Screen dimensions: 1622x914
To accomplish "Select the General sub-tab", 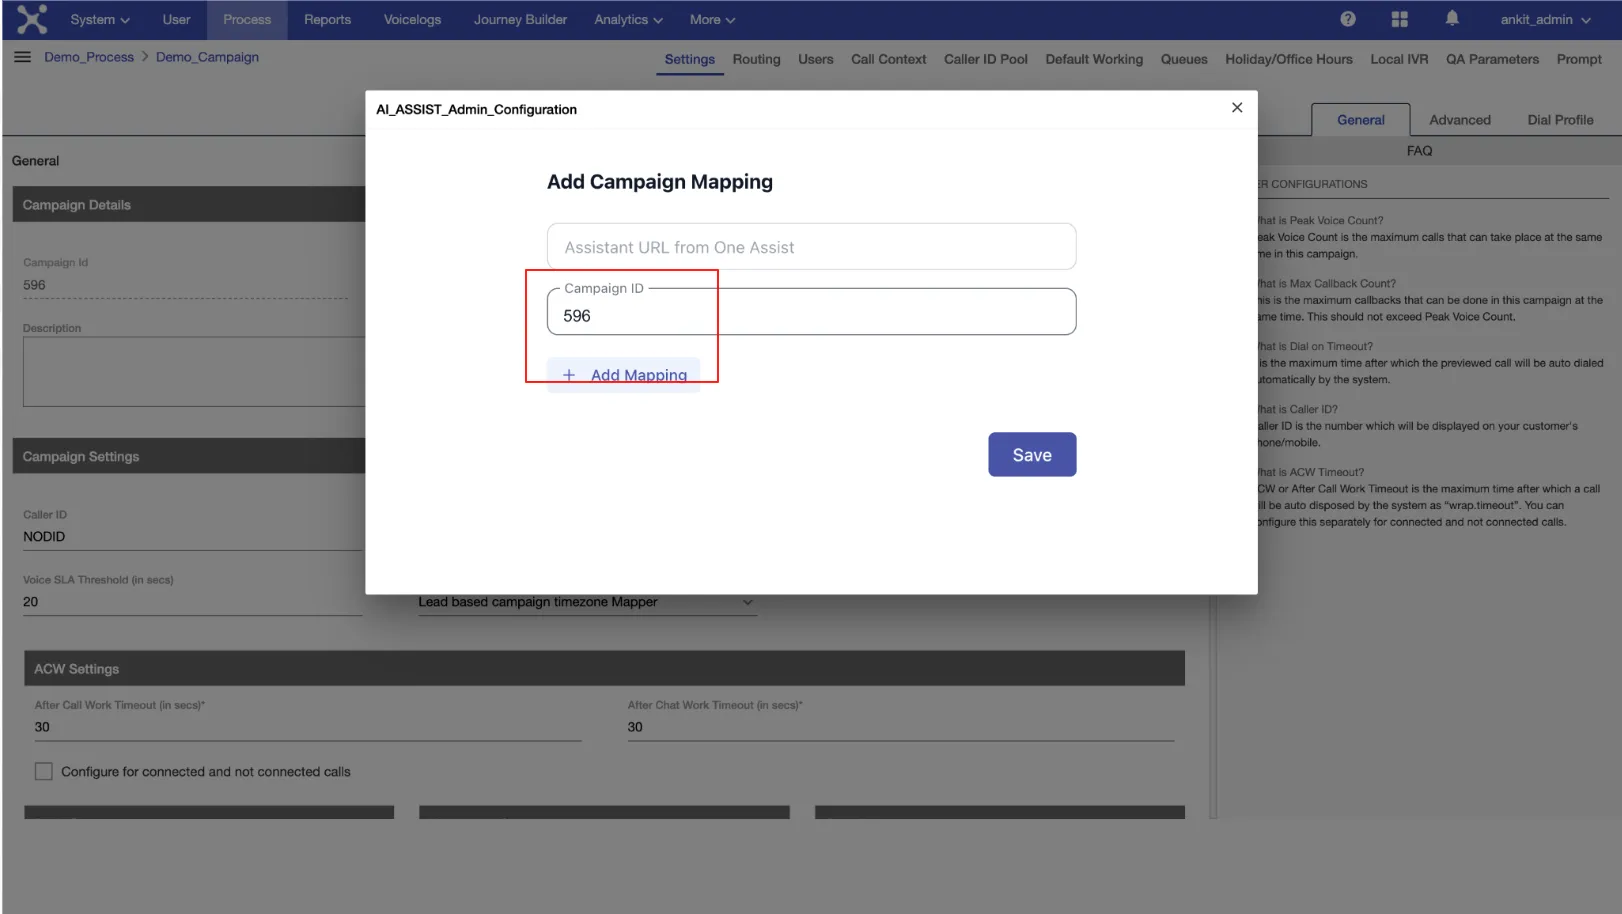I will tap(1360, 120).
